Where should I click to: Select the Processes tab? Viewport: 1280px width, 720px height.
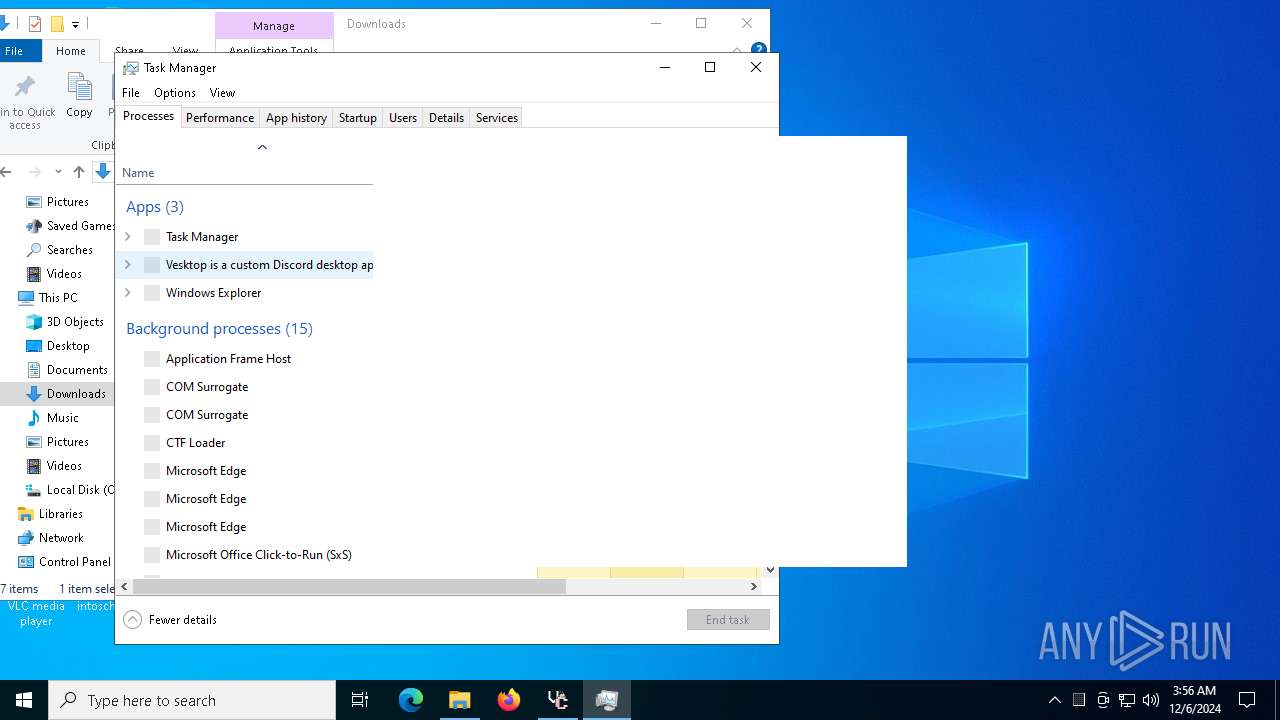point(148,116)
